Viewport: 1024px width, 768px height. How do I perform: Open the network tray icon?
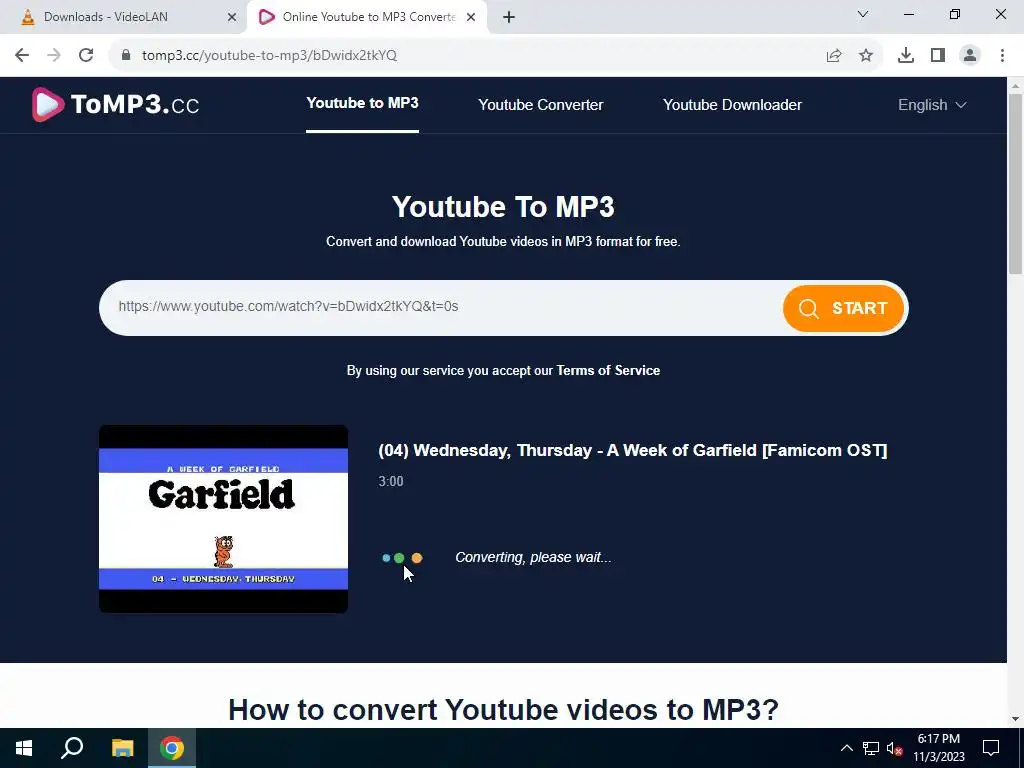(x=871, y=748)
